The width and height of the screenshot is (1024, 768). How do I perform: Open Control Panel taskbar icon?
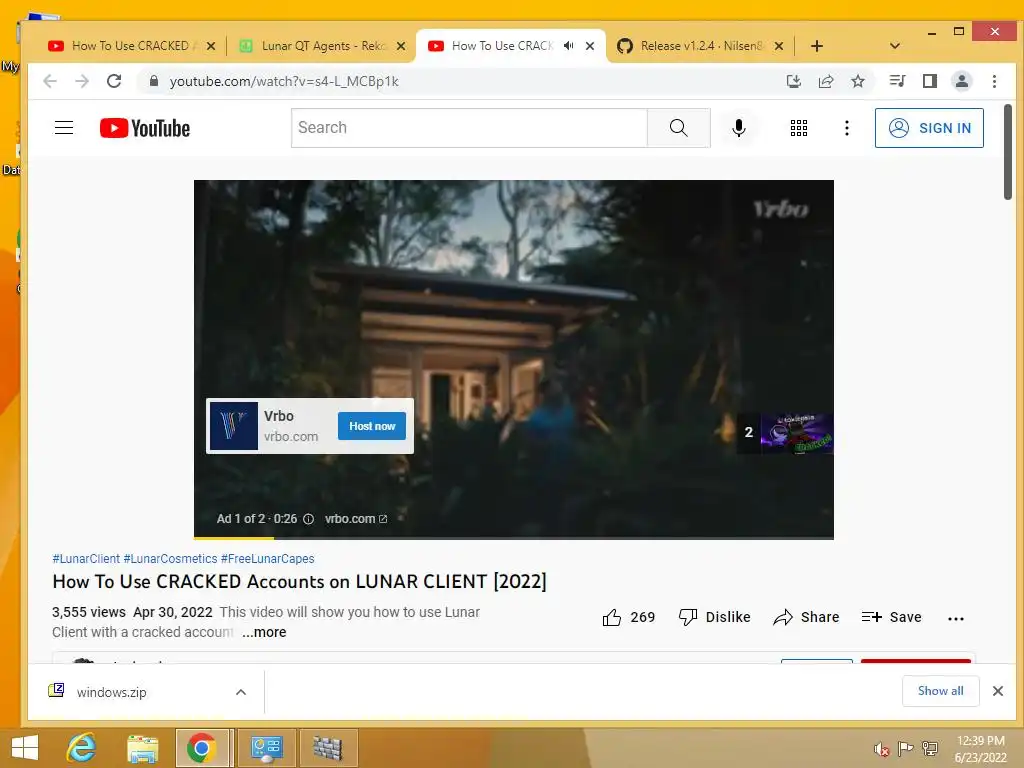(266, 748)
